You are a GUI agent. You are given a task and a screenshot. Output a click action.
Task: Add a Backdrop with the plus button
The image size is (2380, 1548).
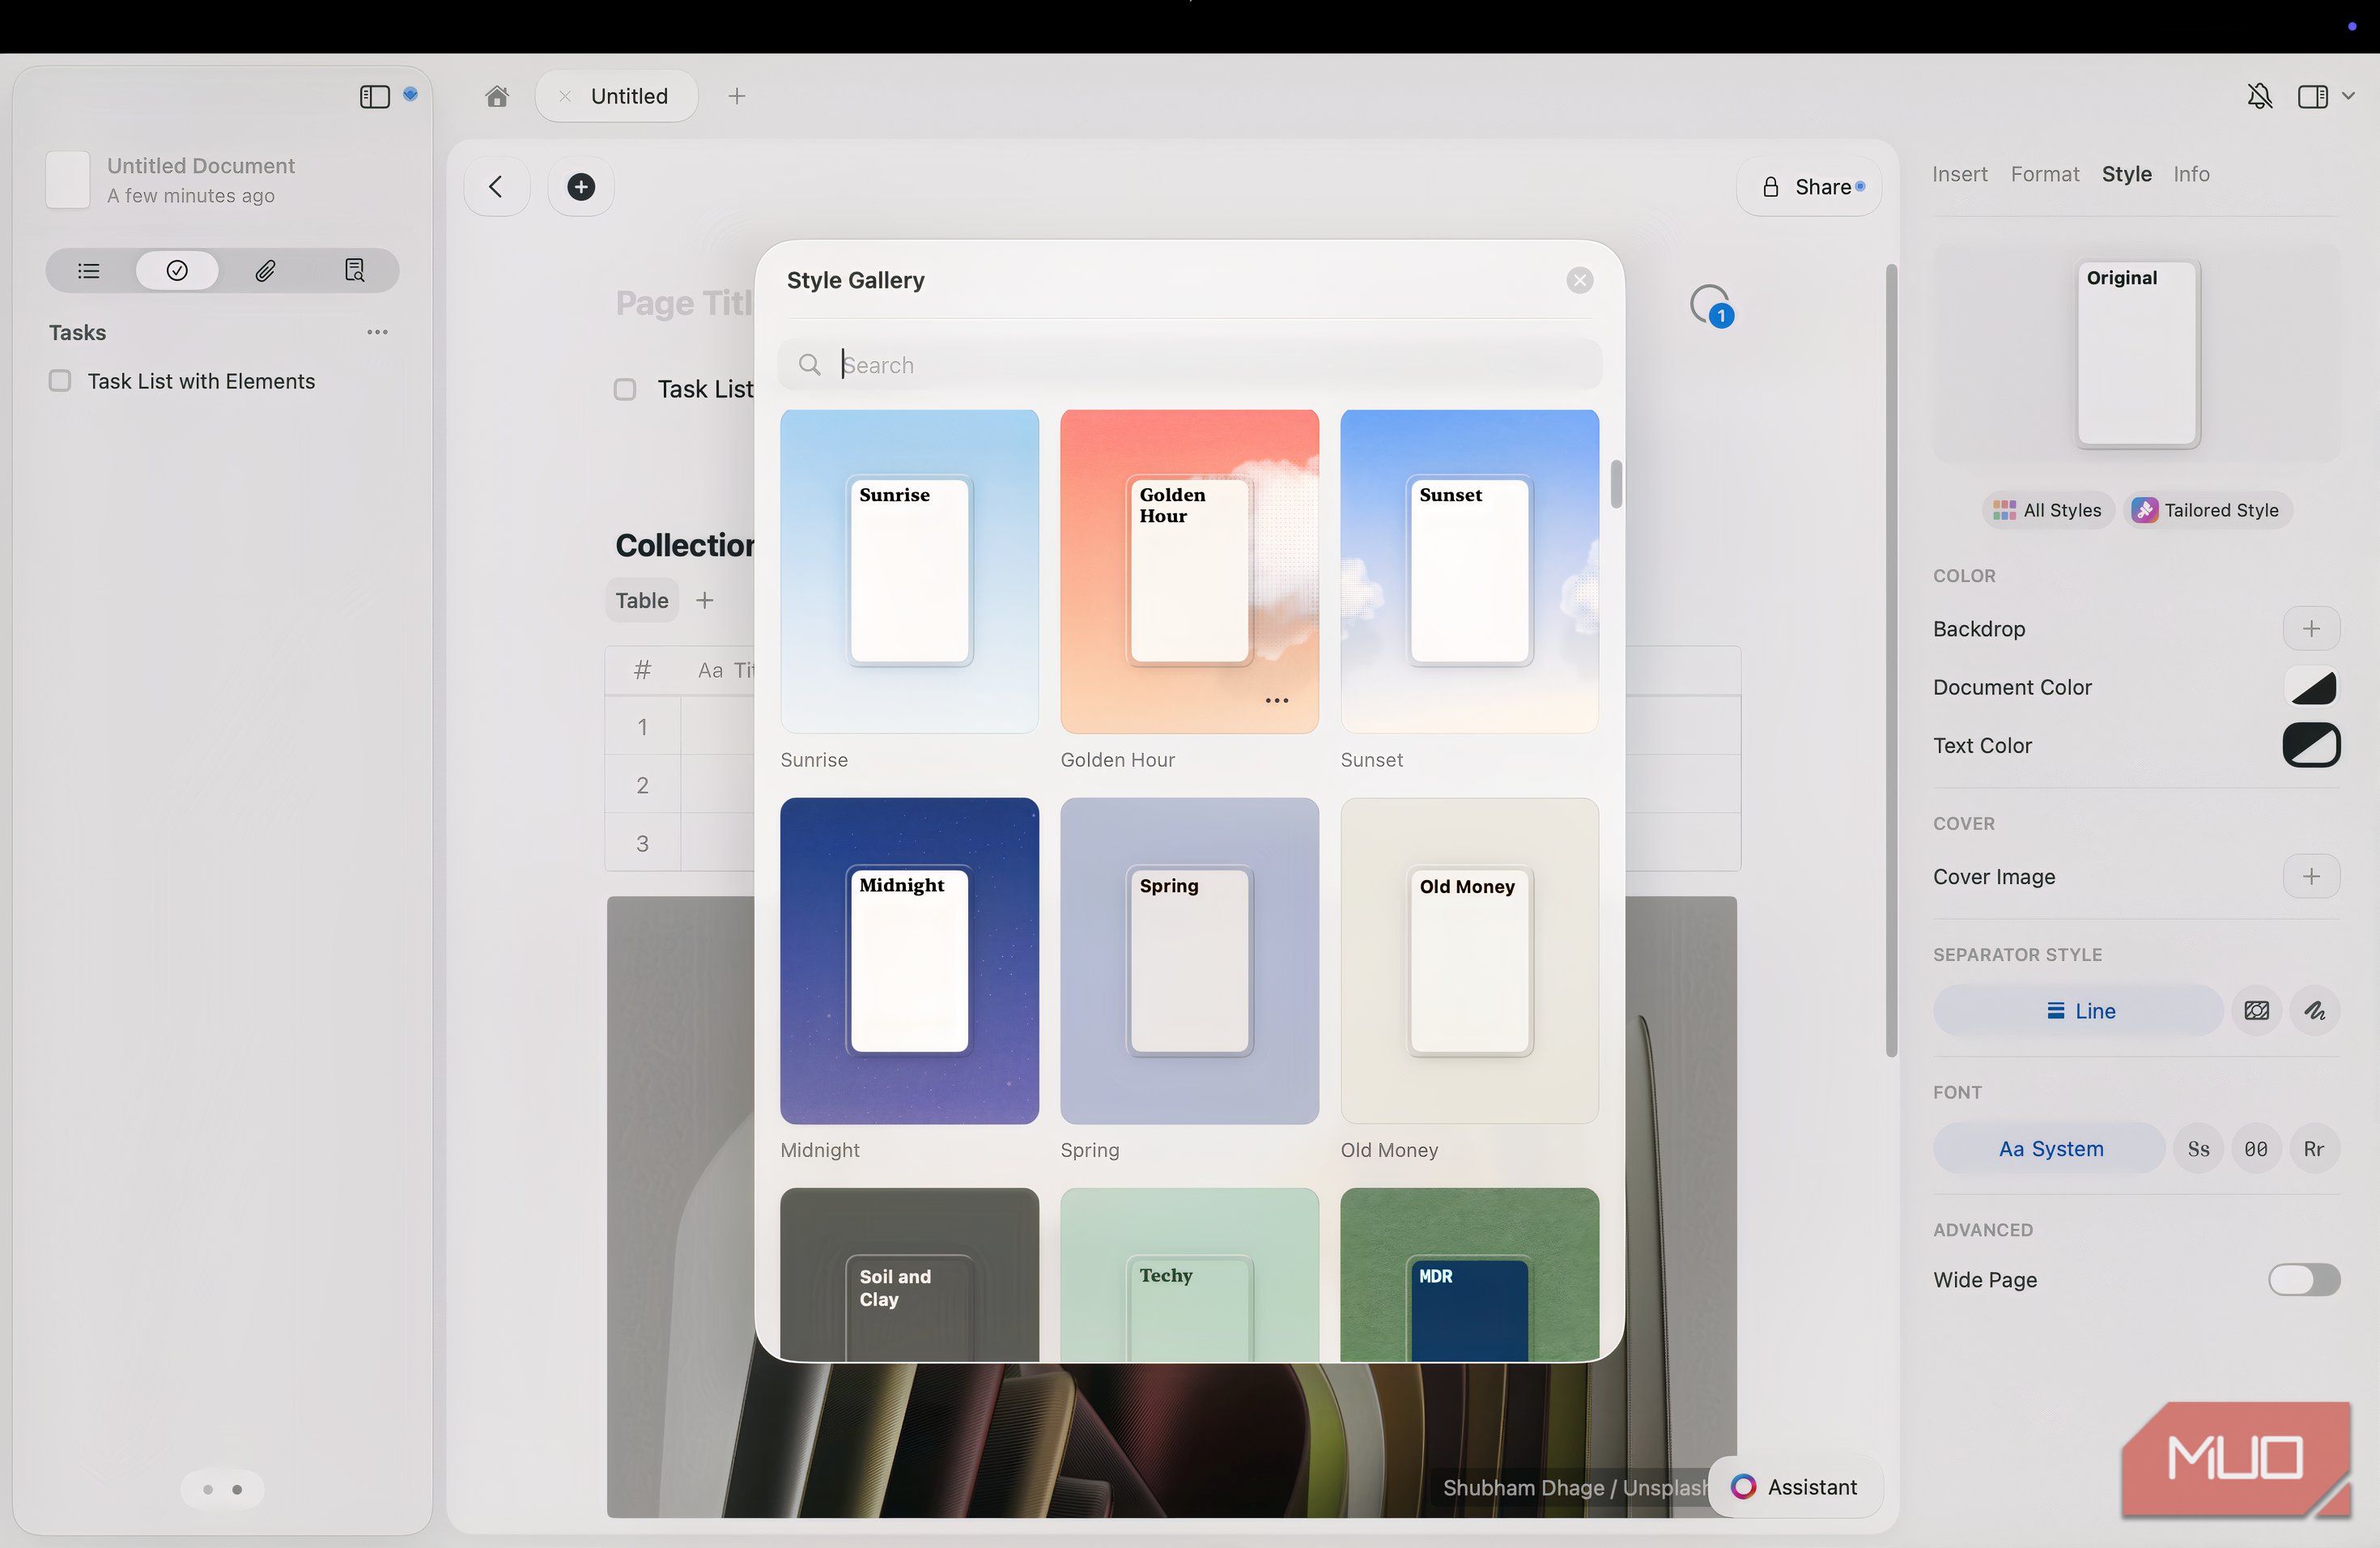[x=2310, y=629]
